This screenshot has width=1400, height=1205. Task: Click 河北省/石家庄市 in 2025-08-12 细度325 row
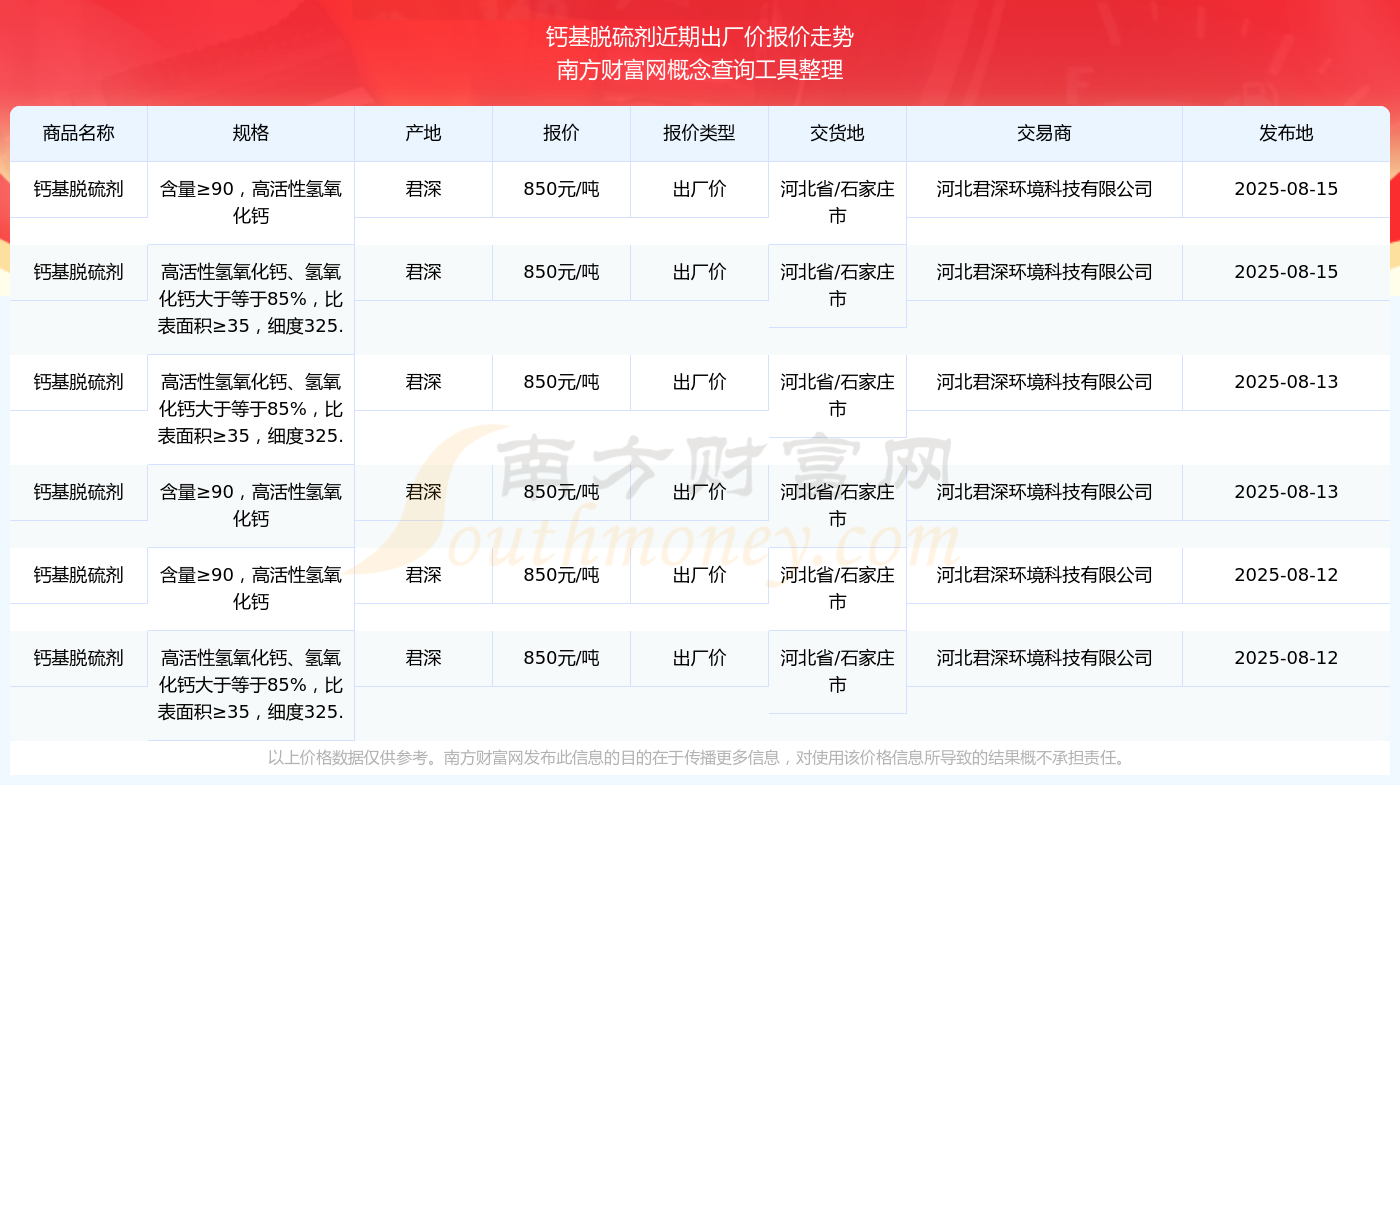click(x=838, y=672)
